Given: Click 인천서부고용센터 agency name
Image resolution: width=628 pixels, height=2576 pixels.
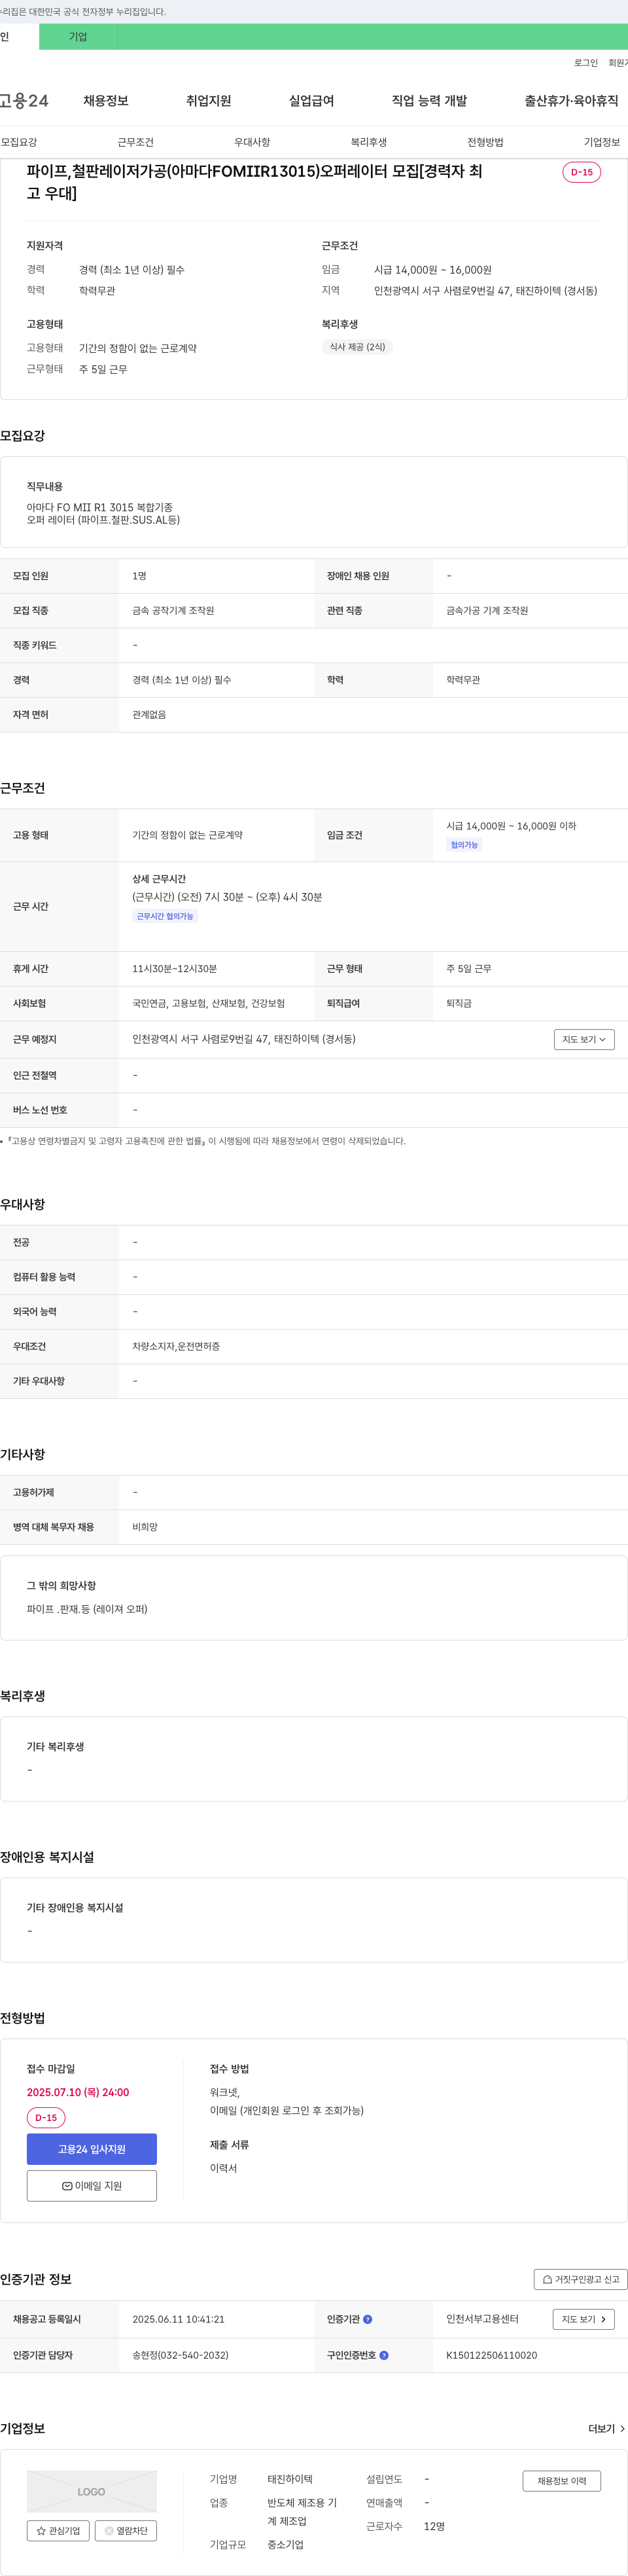Looking at the screenshot, I should click(x=483, y=2319).
